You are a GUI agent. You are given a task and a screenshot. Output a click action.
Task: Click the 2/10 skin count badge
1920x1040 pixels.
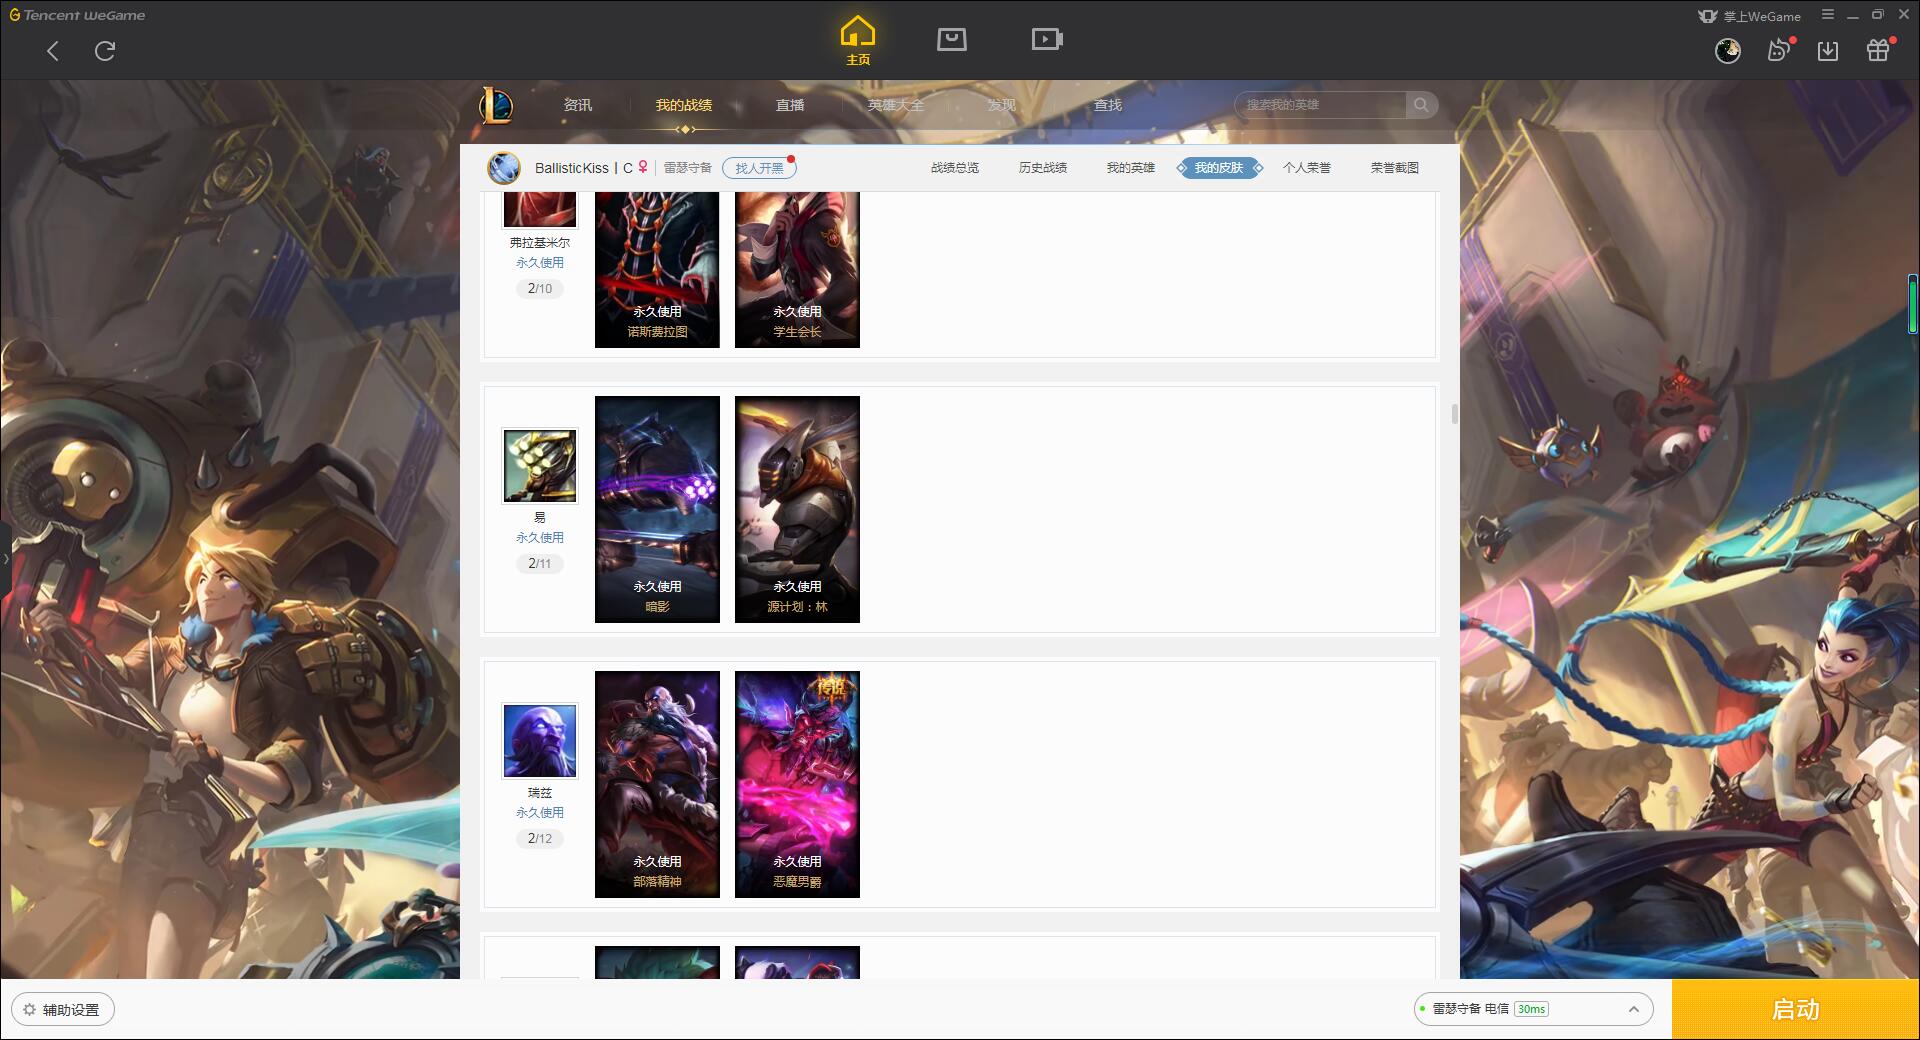[540, 289]
